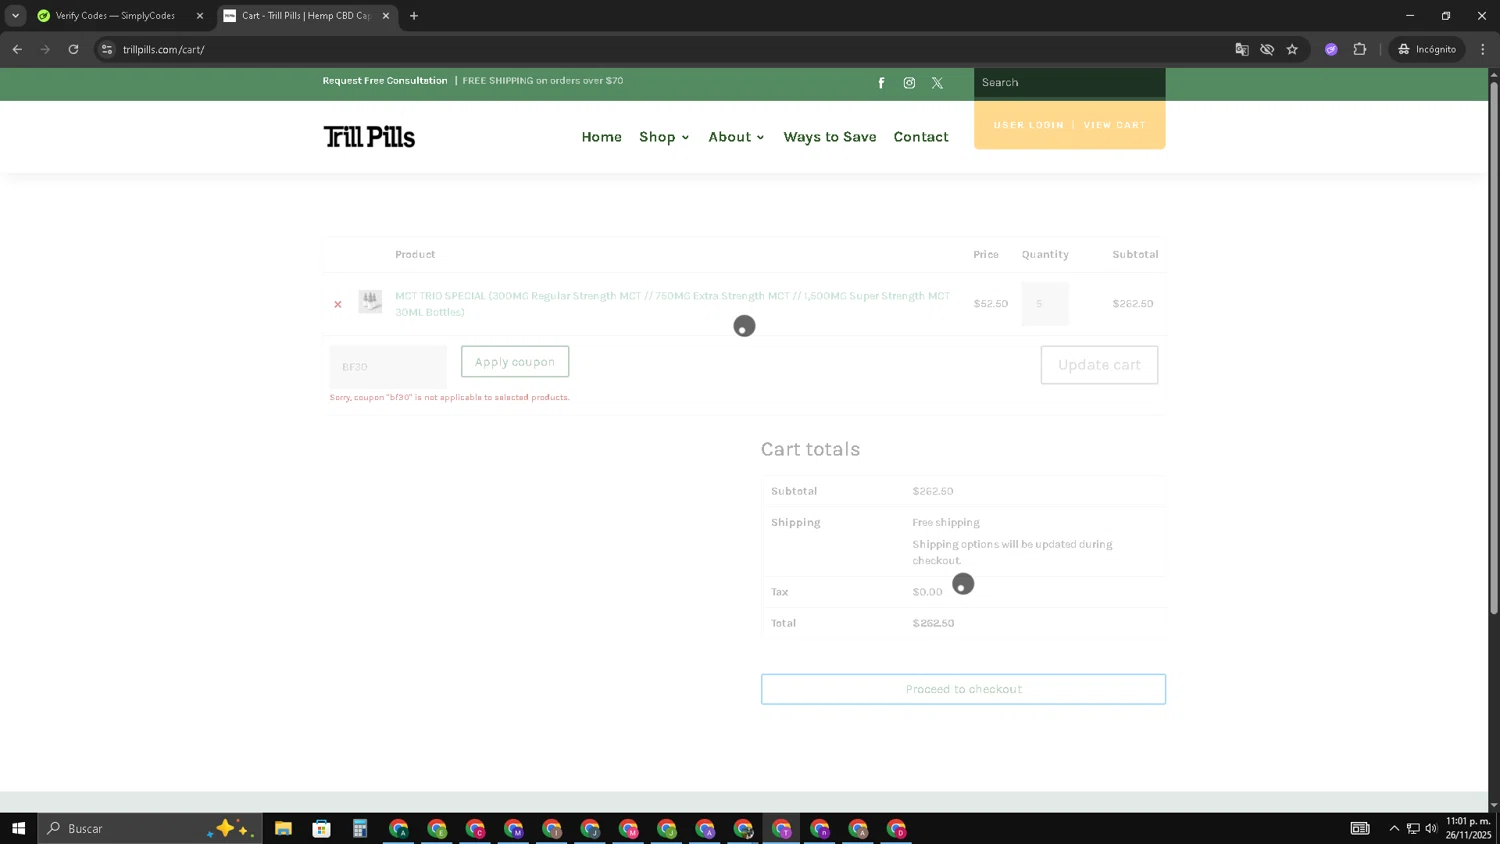Viewport: 1500px width, 844px height.
Task: Close the Cart - Trill Pills tab
Action: tap(386, 16)
